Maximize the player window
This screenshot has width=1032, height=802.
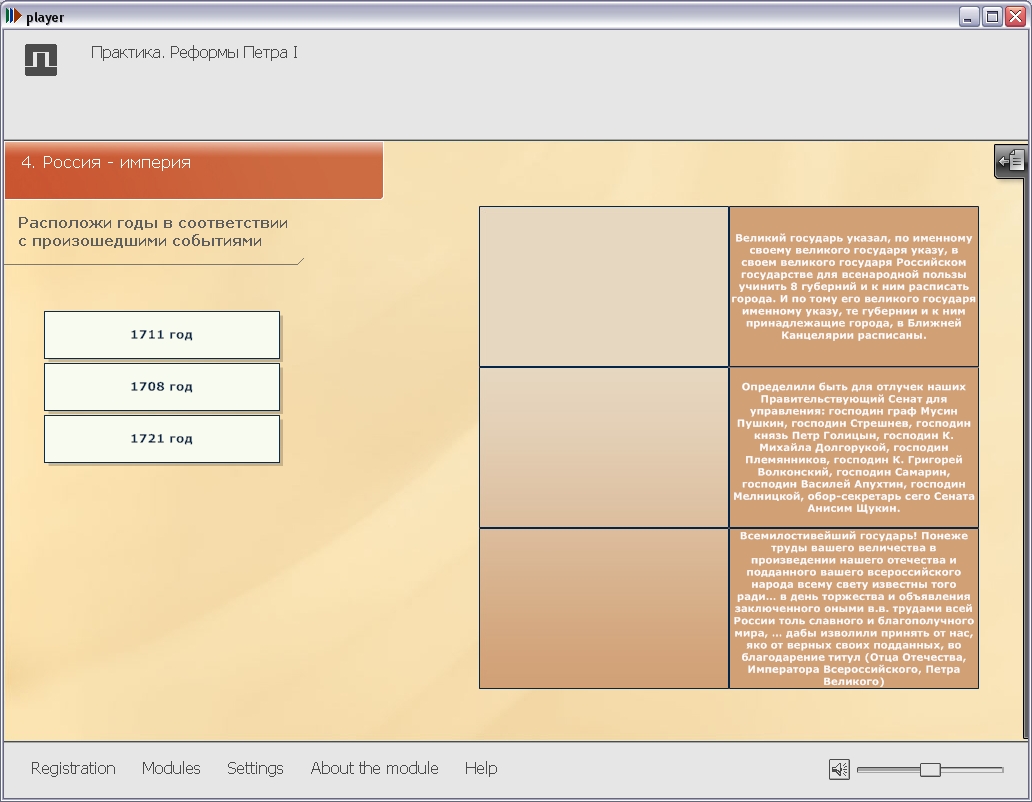point(992,16)
